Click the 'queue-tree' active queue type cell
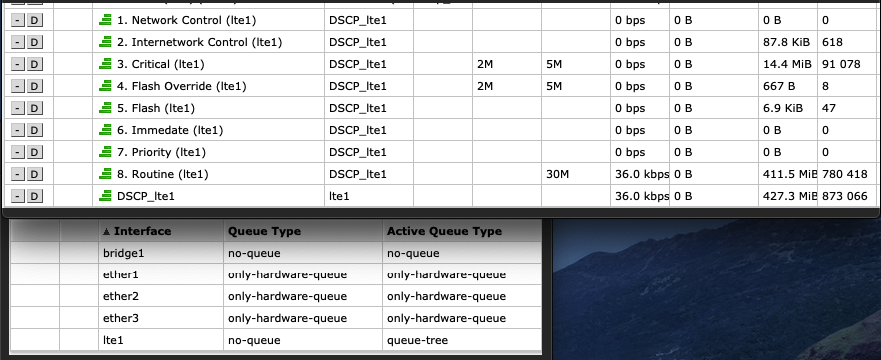This screenshot has height=360, width=881. (x=417, y=340)
